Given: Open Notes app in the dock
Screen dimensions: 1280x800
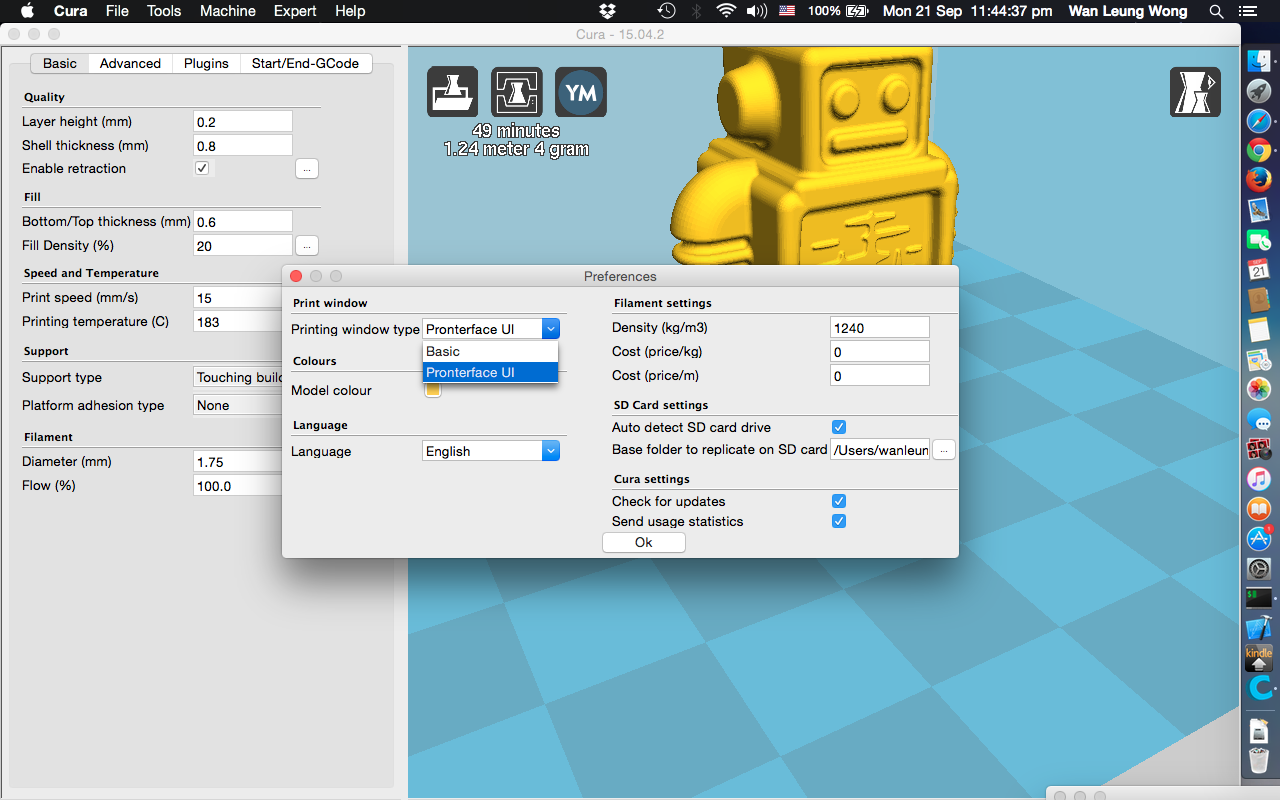Looking at the screenshot, I should [x=1259, y=330].
